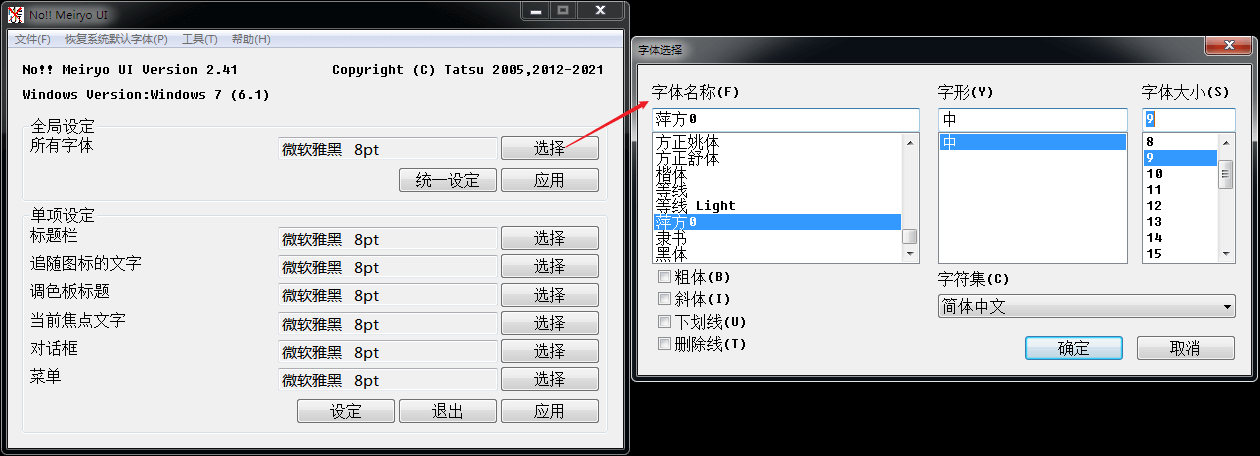Click 选择 button for 对话框
1260x456 pixels.
coord(549,351)
